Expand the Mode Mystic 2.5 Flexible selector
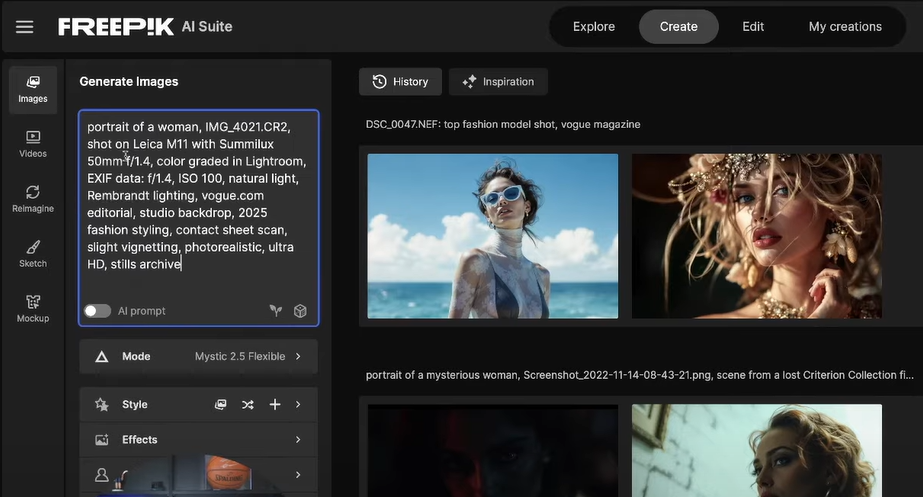This screenshot has width=923, height=497. click(x=198, y=357)
